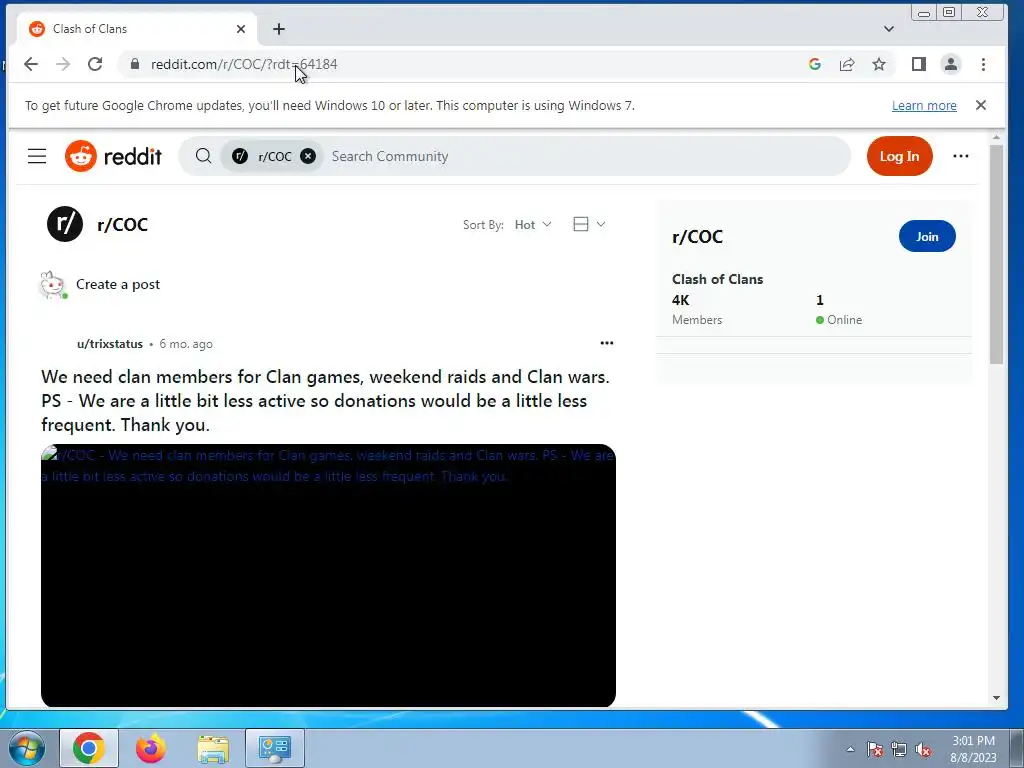
Task: Bookmark this tab with star icon
Action: tap(879, 64)
